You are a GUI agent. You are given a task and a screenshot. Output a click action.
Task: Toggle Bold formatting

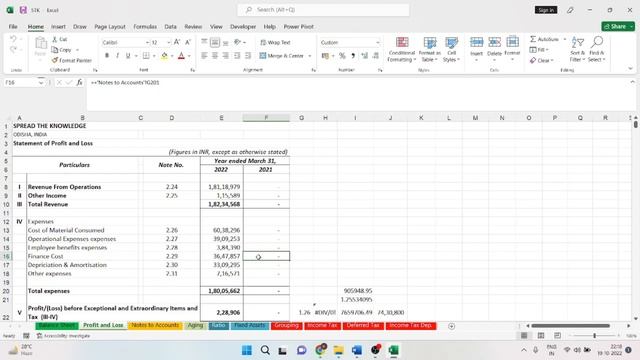pyautogui.click(x=107, y=56)
